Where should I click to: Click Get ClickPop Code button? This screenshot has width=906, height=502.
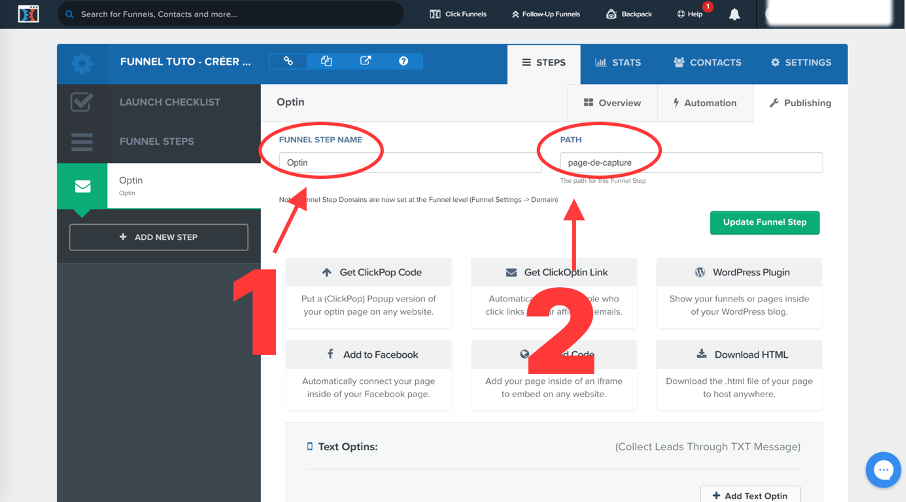tap(369, 273)
